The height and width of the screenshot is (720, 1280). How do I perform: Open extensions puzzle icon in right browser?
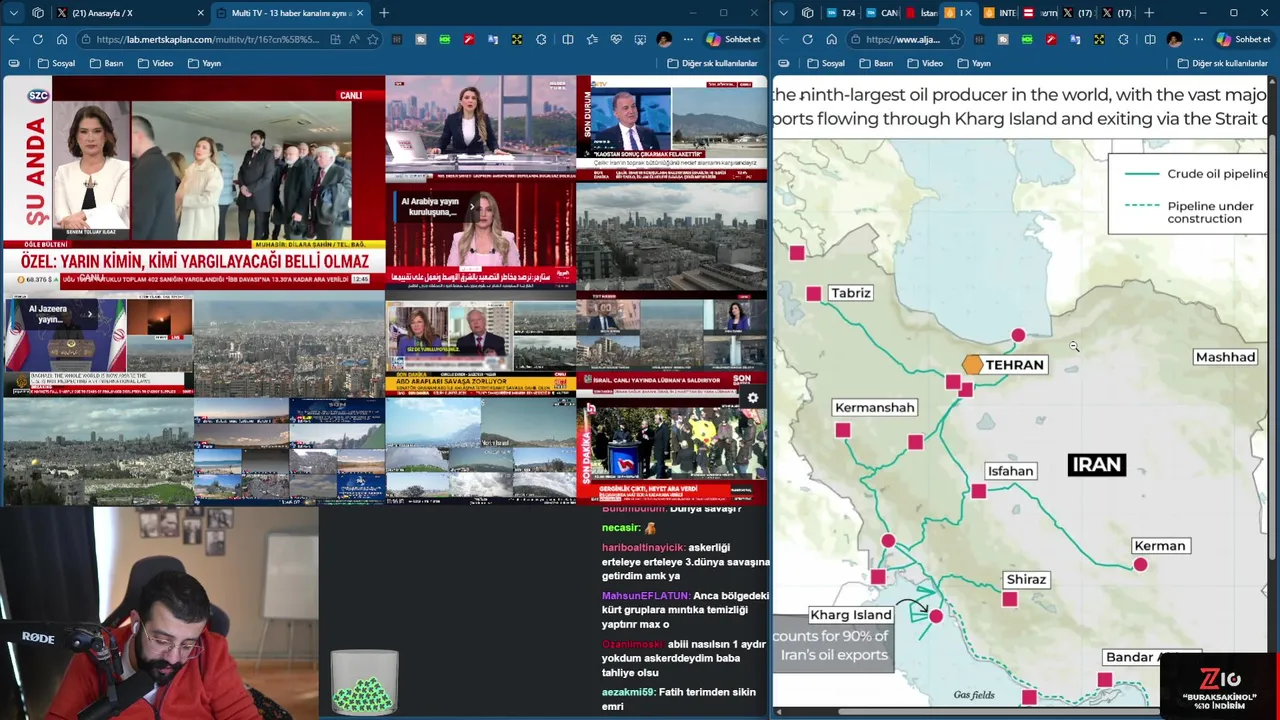tap(1123, 39)
